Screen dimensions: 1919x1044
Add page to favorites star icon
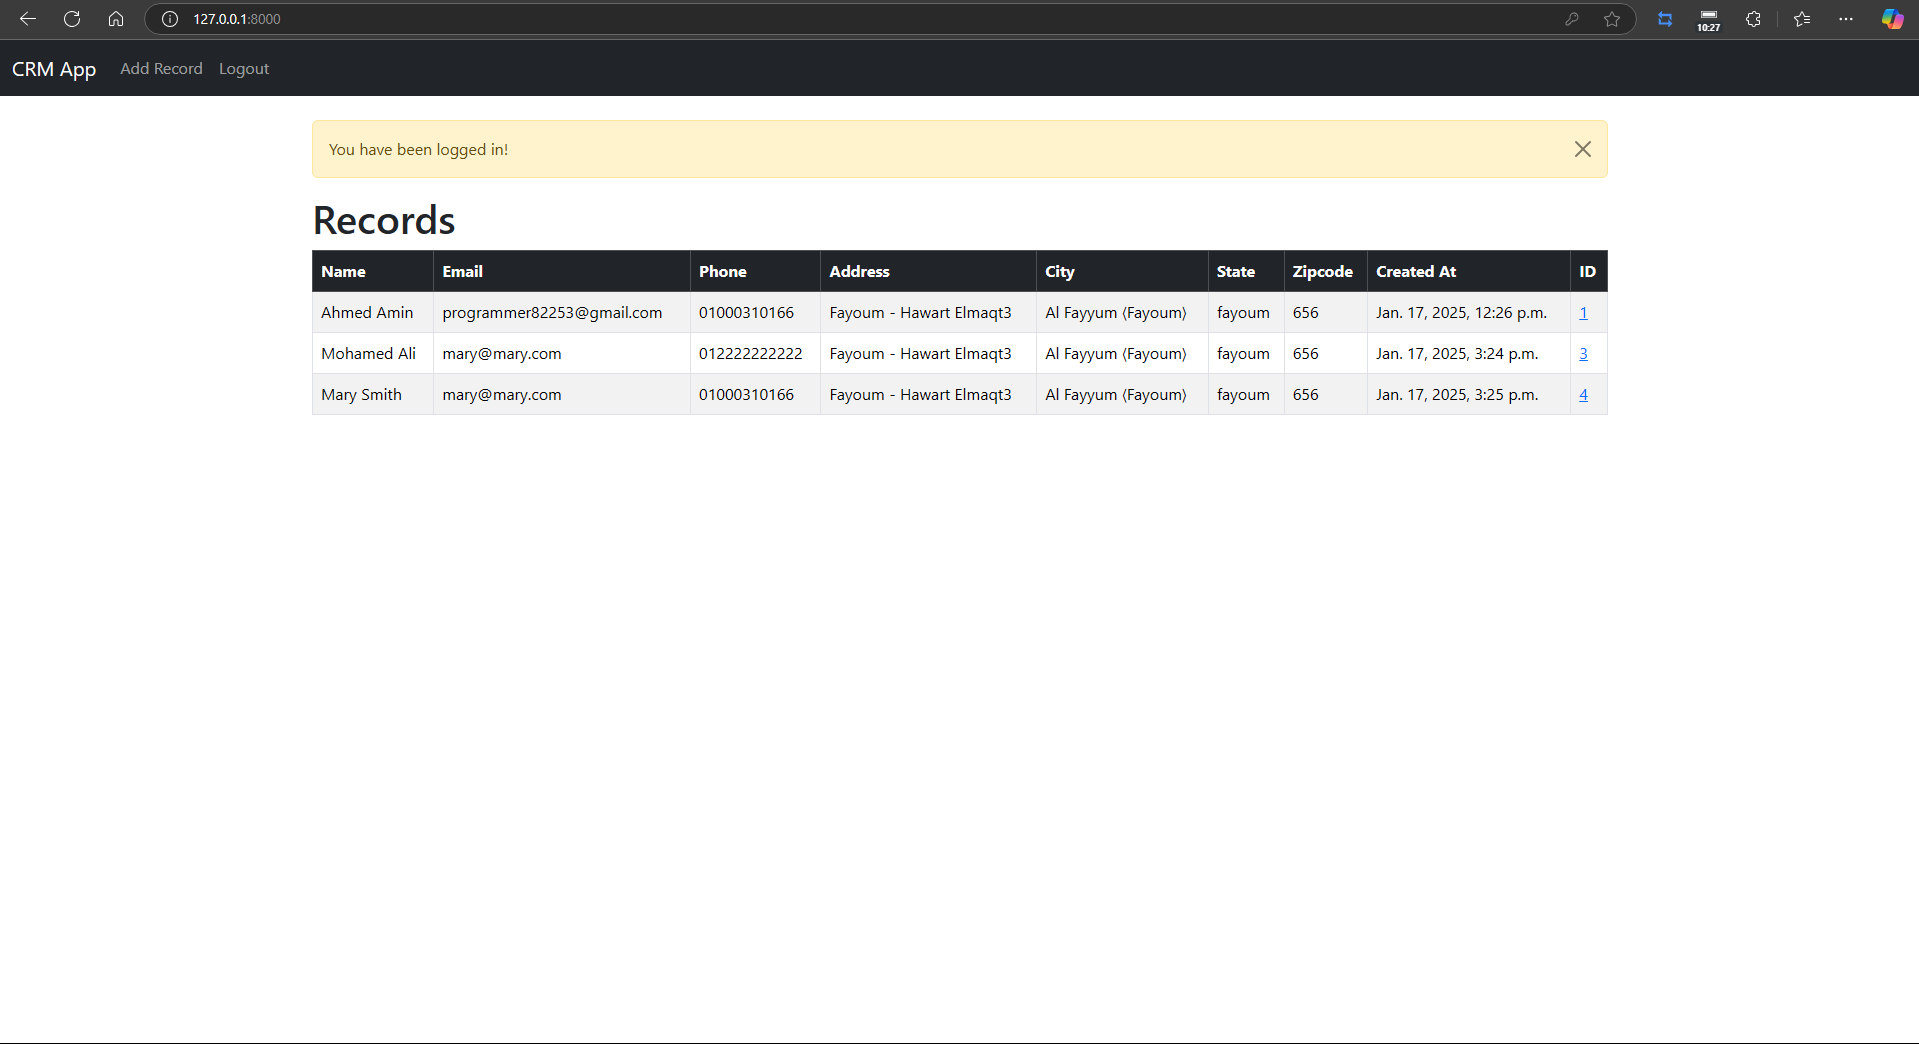click(1612, 19)
